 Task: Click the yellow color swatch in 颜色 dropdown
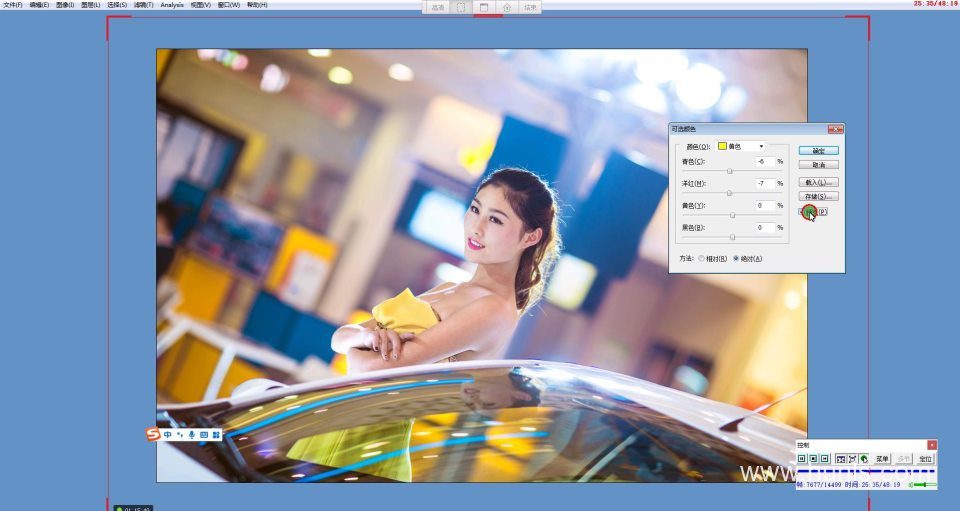722,146
